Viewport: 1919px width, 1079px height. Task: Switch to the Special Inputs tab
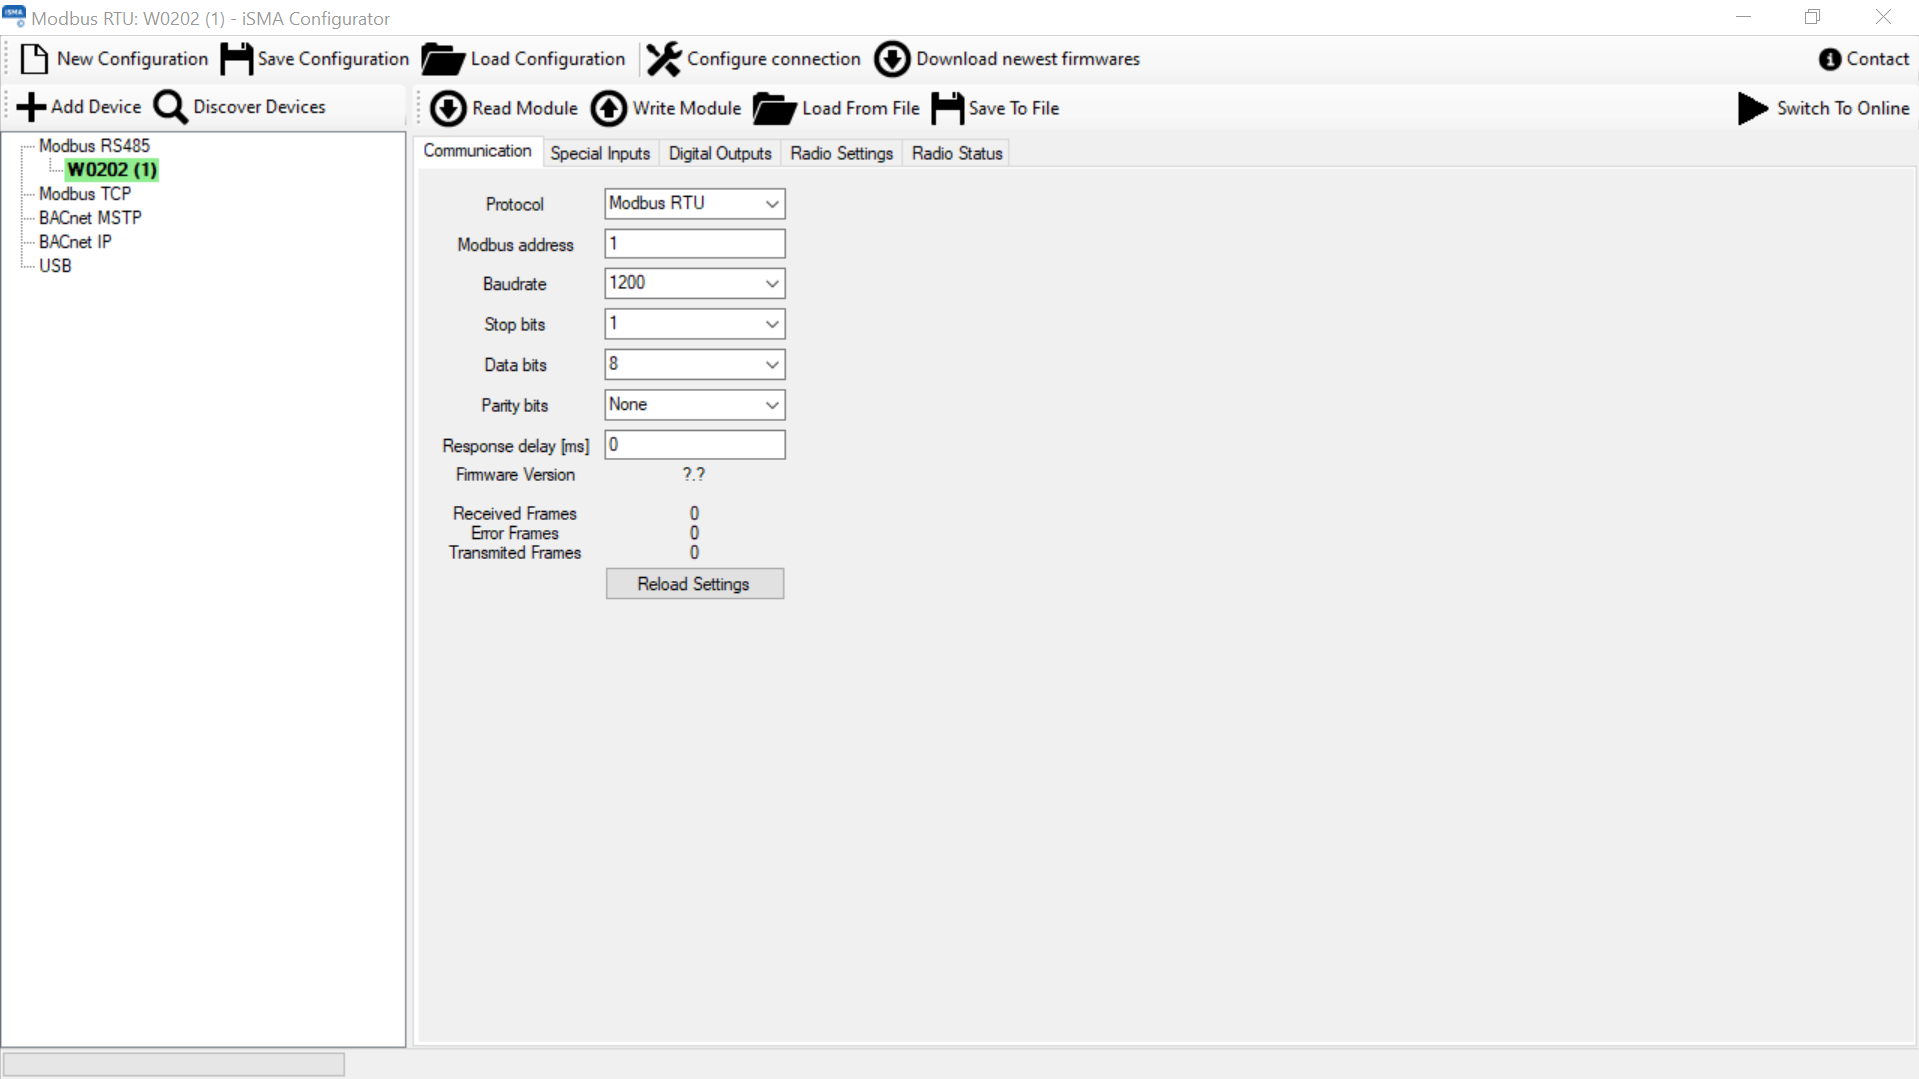[x=600, y=153]
